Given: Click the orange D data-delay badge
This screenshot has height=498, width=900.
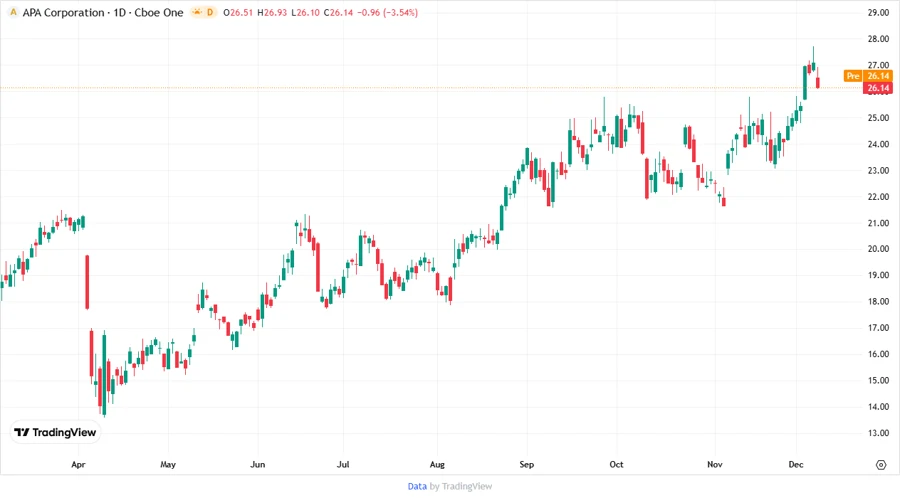Looking at the screenshot, I should [210, 12].
